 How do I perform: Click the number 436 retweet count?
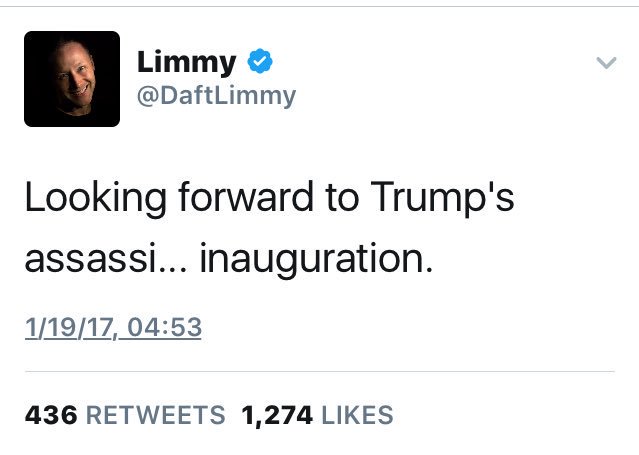(x=50, y=414)
